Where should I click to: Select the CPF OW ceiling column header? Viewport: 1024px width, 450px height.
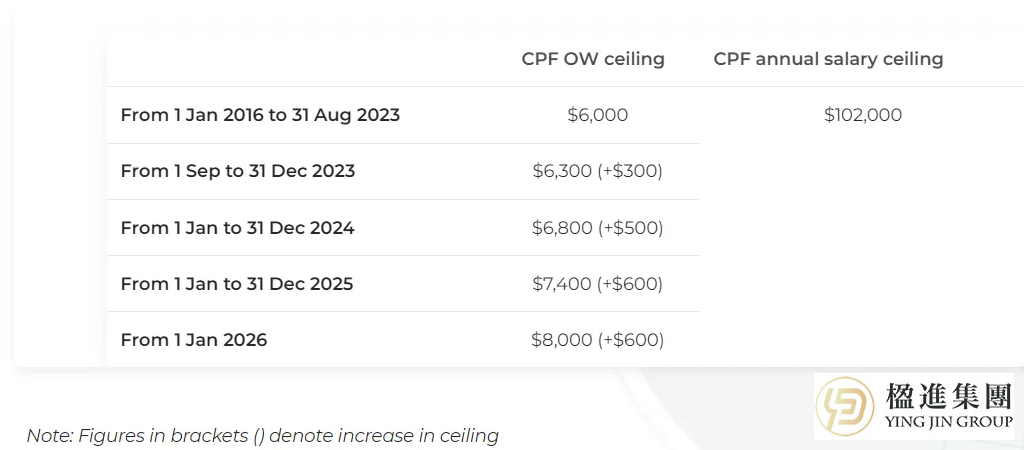coord(593,59)
